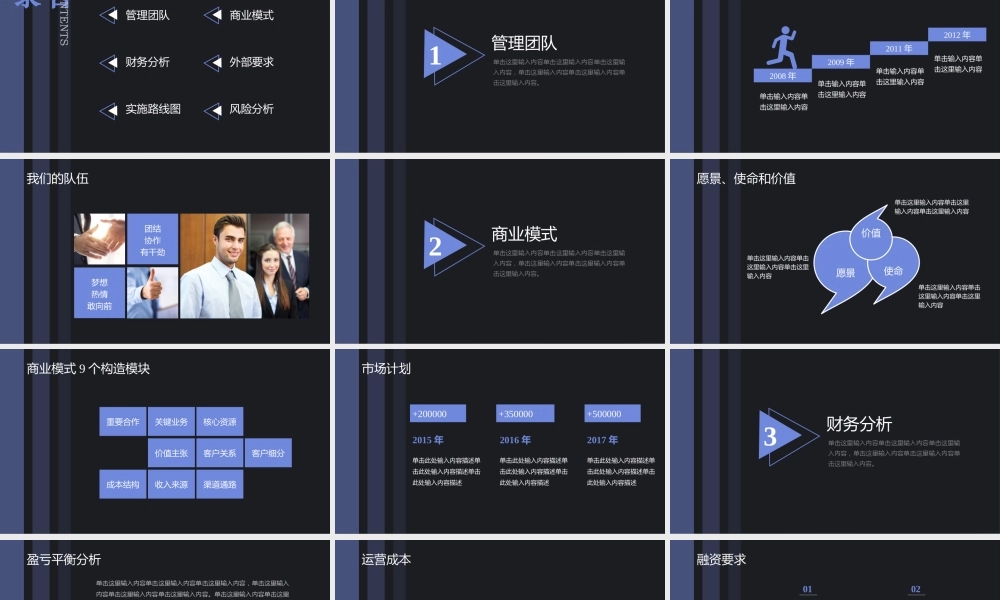Select the 运营成本 slide title

click(x=386, y=559)
